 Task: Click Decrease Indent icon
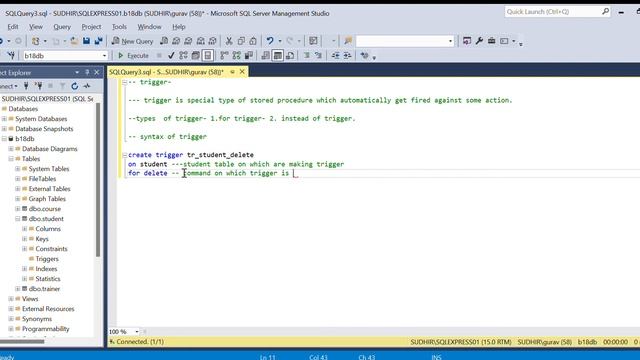[x=335, y=56]
